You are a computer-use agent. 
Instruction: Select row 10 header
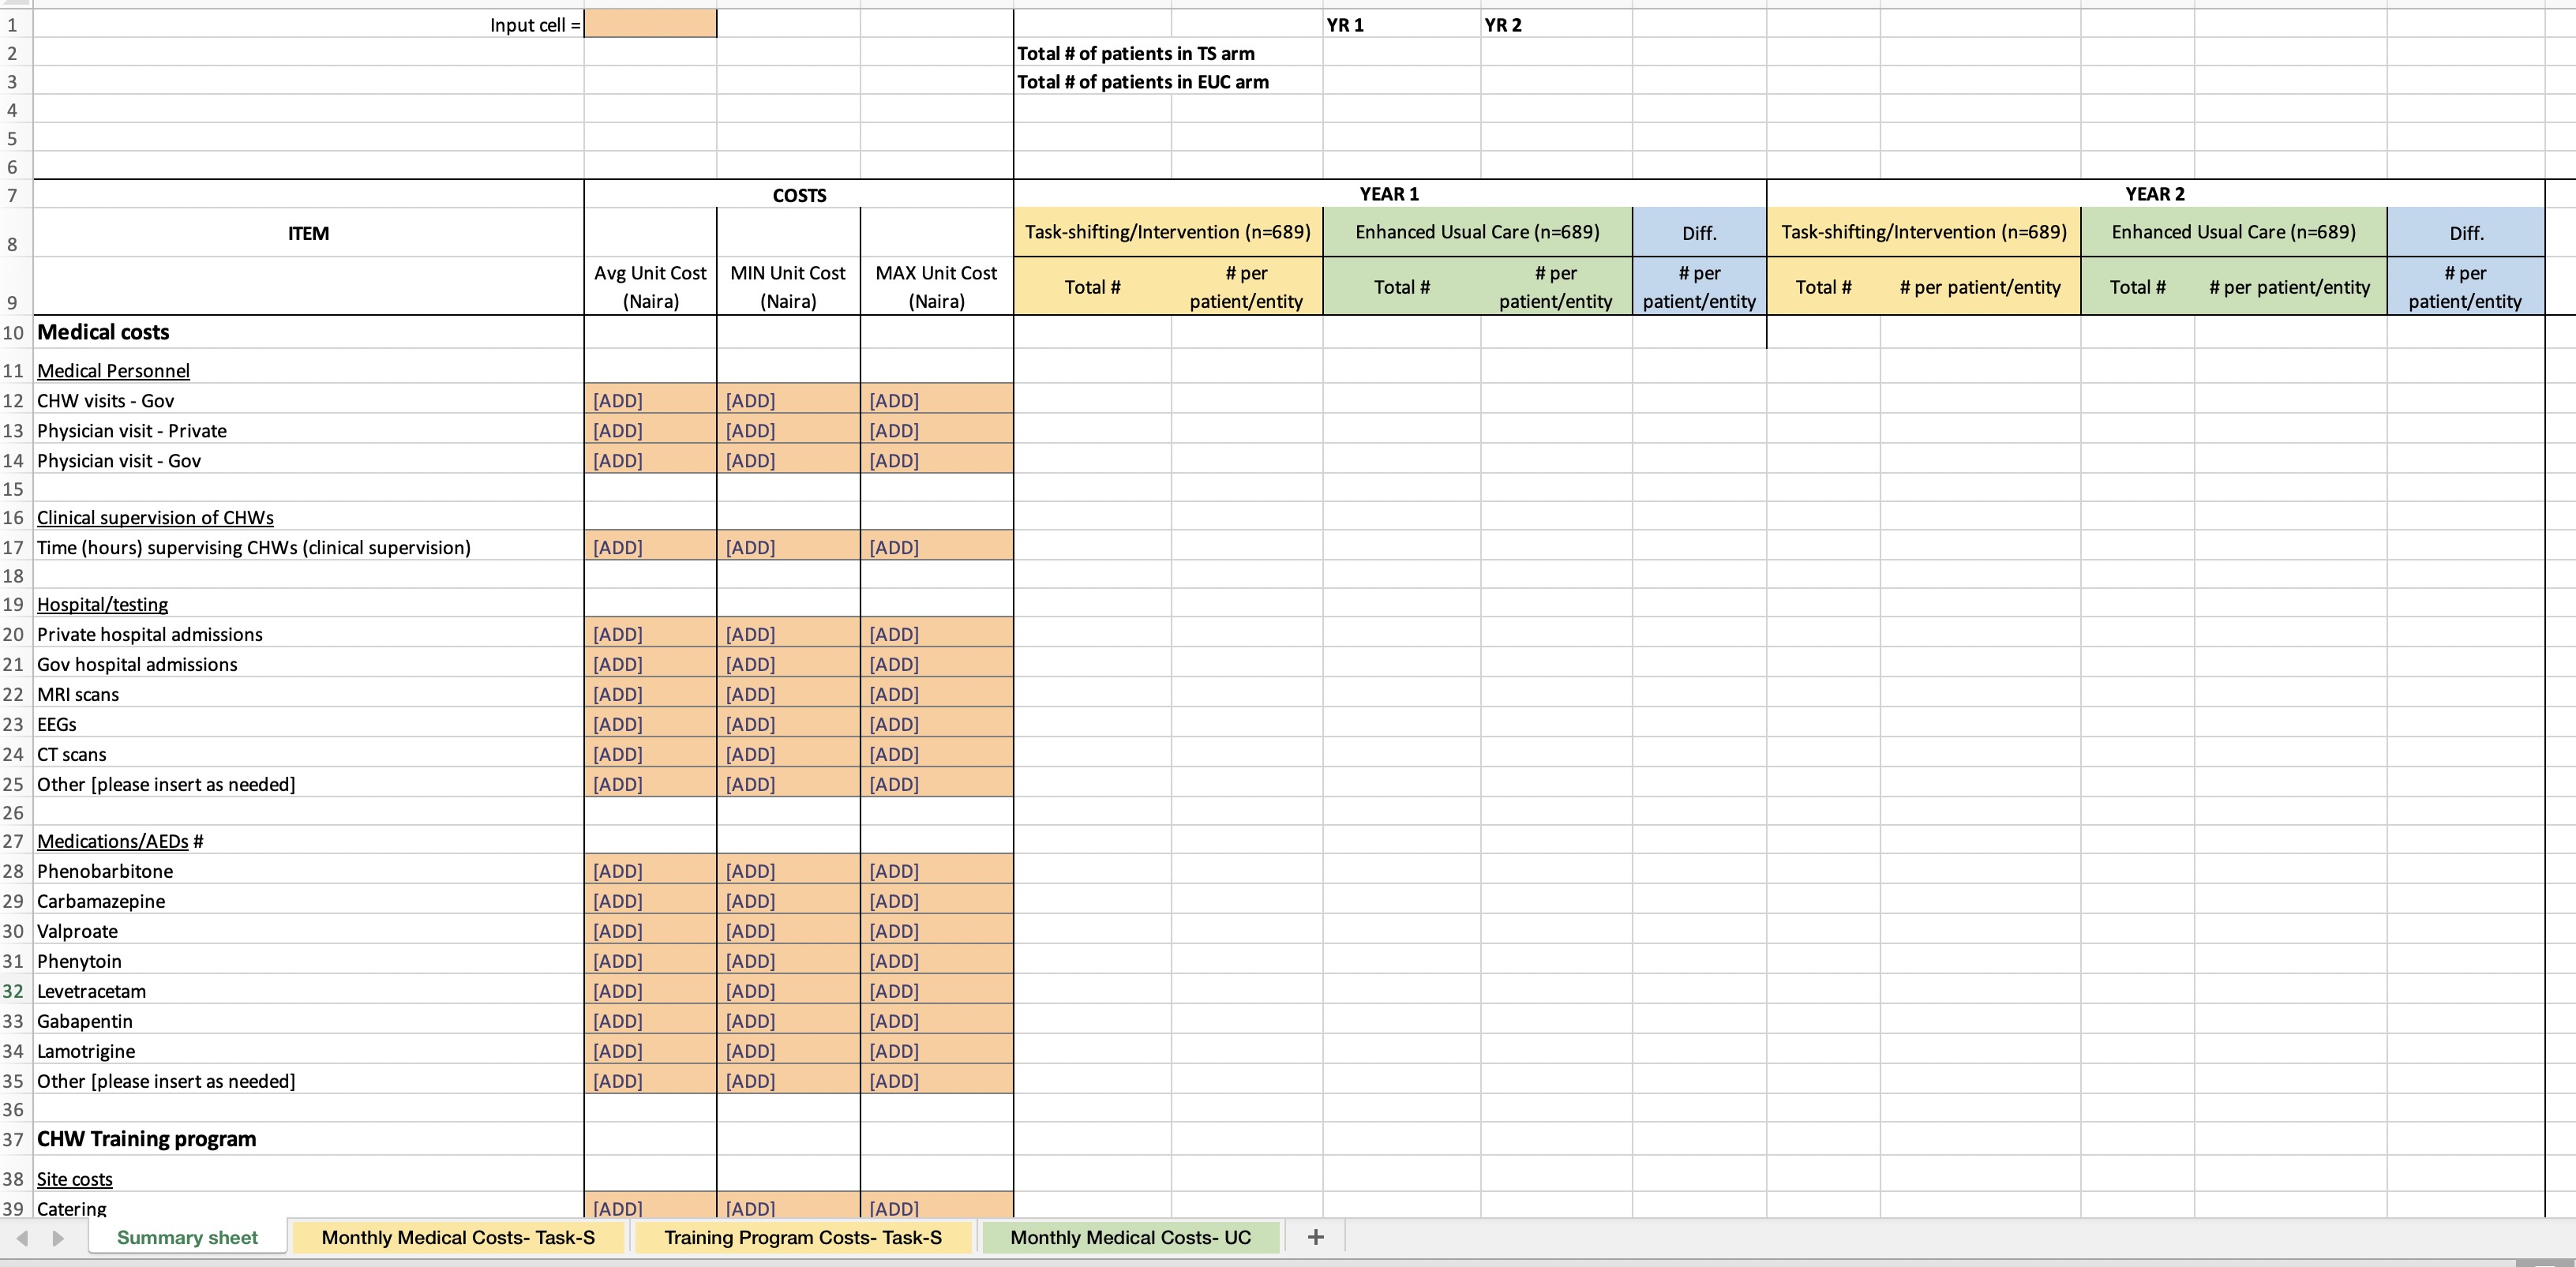point(13,332)
